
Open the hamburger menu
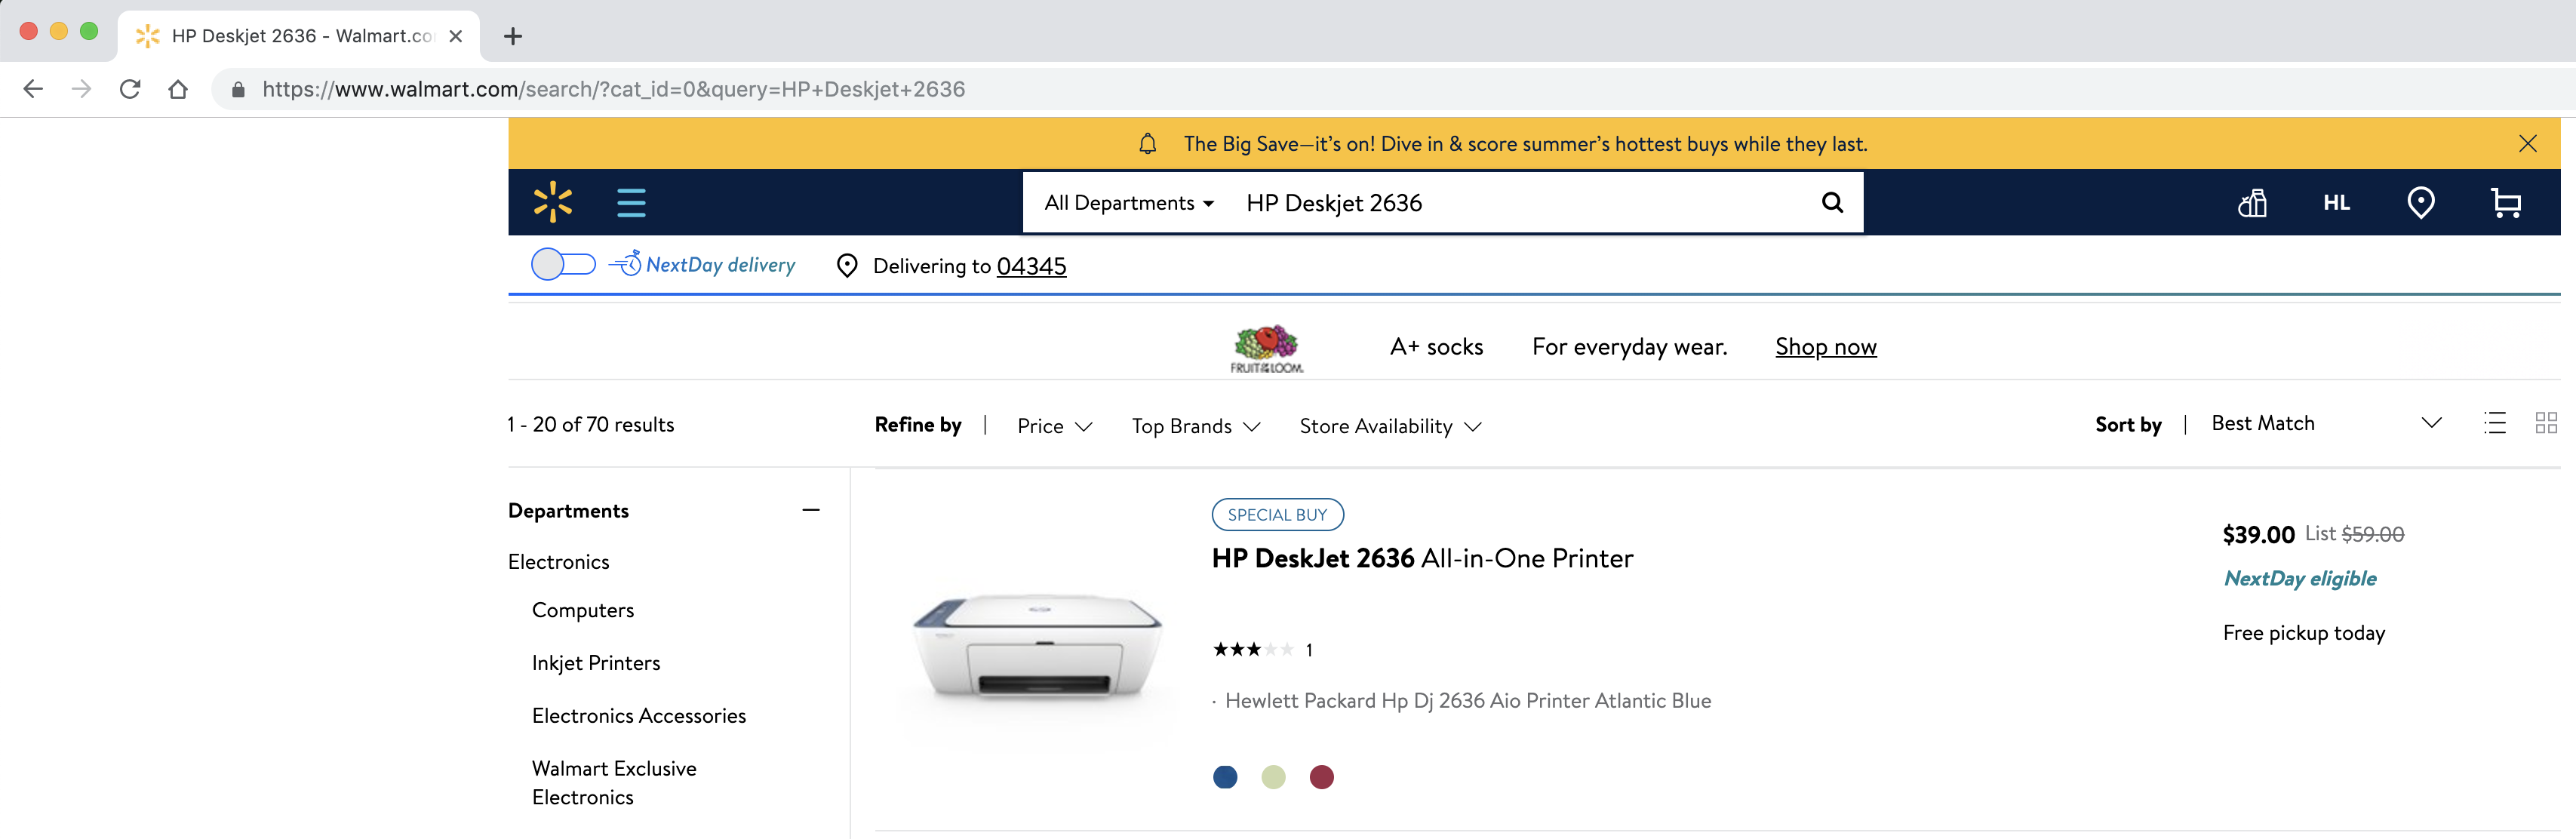[631, 202]
